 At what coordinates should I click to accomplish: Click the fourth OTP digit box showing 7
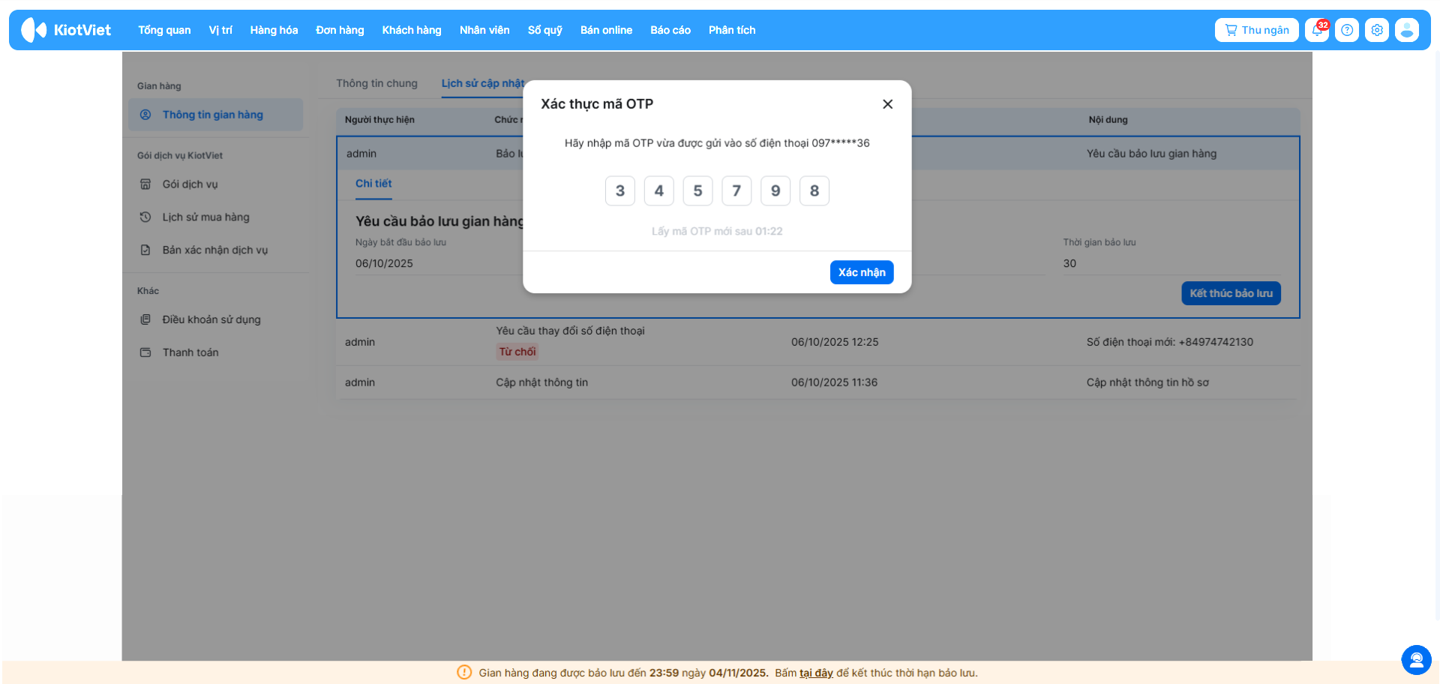coord(737,191)
